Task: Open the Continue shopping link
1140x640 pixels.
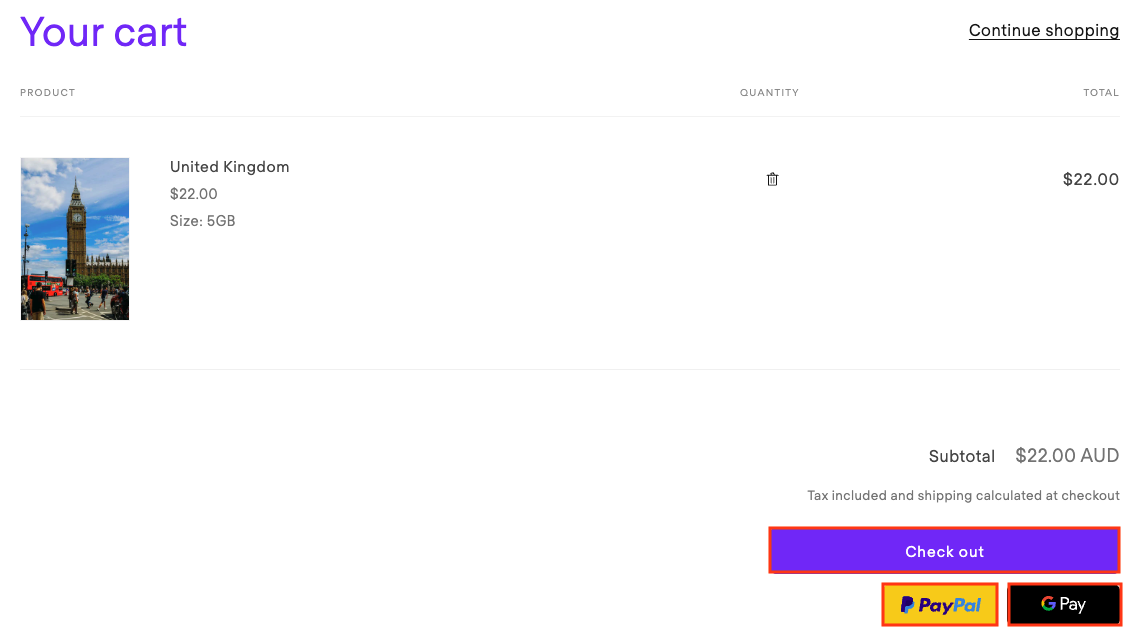Action: point(1044,30)
